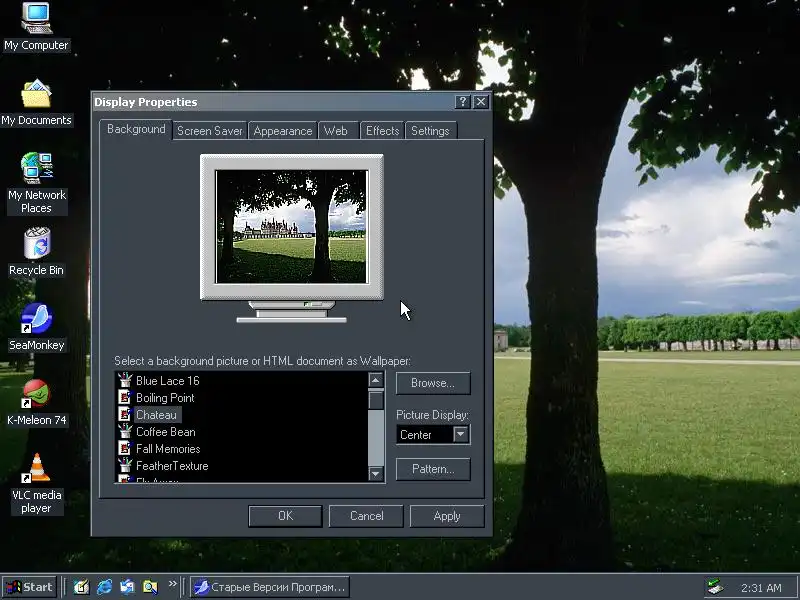Close the Display Properties dialog
This screenshot has height=600, width=800.
click(481, 102)
